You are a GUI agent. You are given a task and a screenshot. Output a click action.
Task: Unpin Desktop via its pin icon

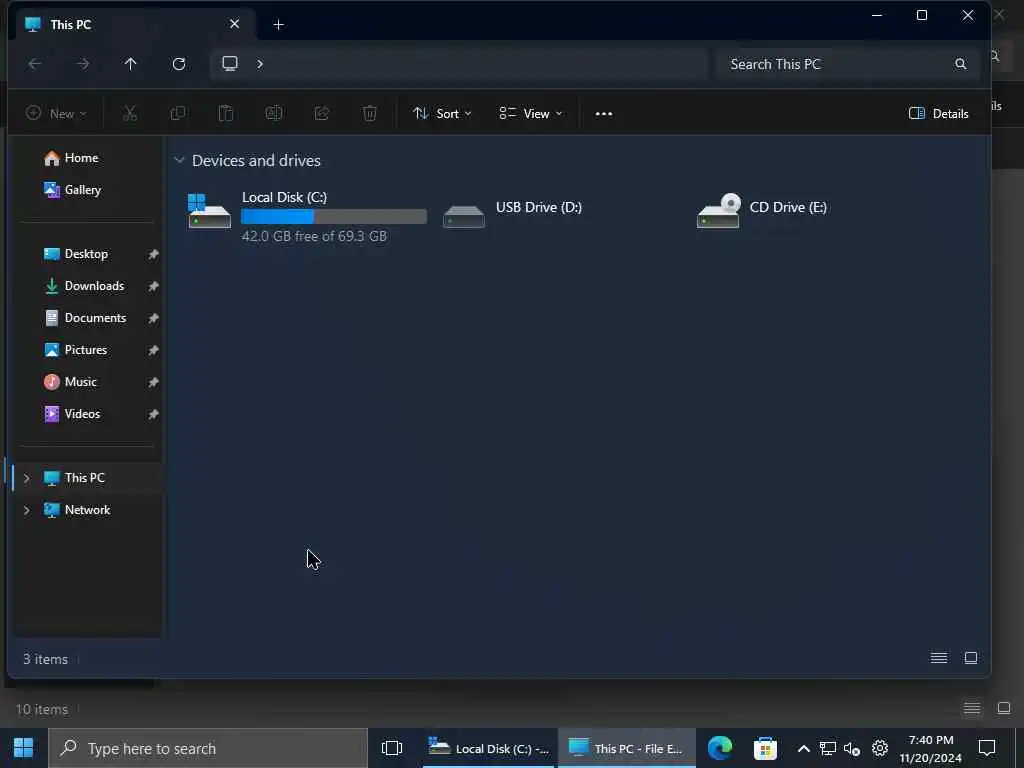(153, 254)
